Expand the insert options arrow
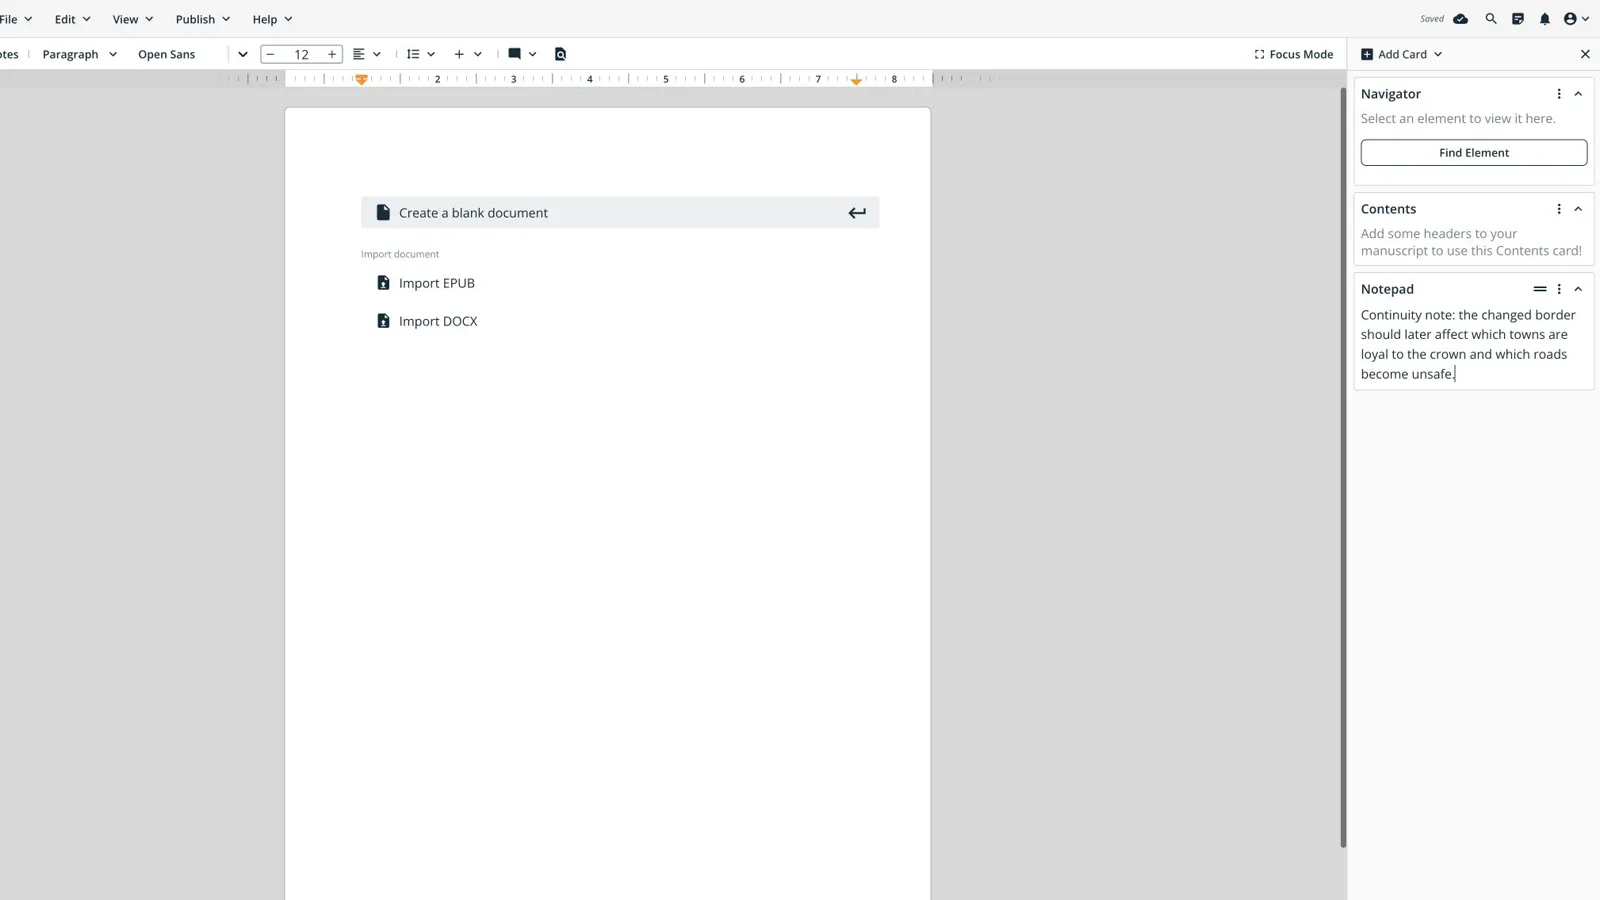Viewport: 1600px width, 900px height. [x=478, y=54]
